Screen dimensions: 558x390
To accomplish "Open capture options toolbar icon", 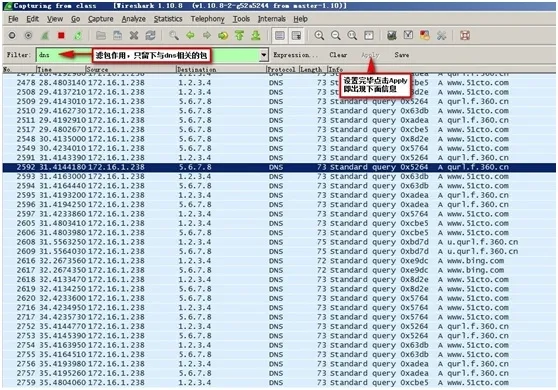I will (28, 36).
